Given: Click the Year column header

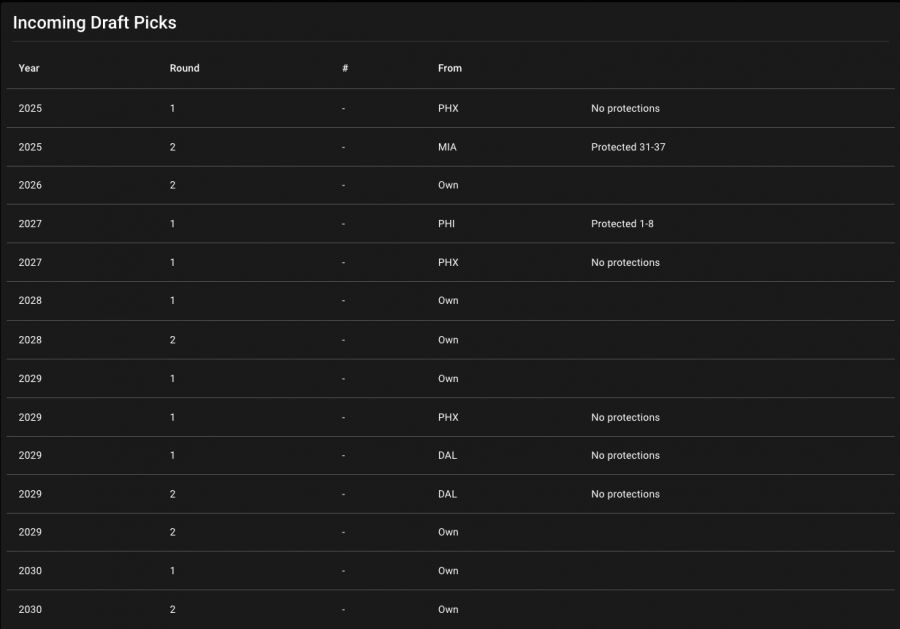Looking at the screenshot, I should (x=29, y=68).
